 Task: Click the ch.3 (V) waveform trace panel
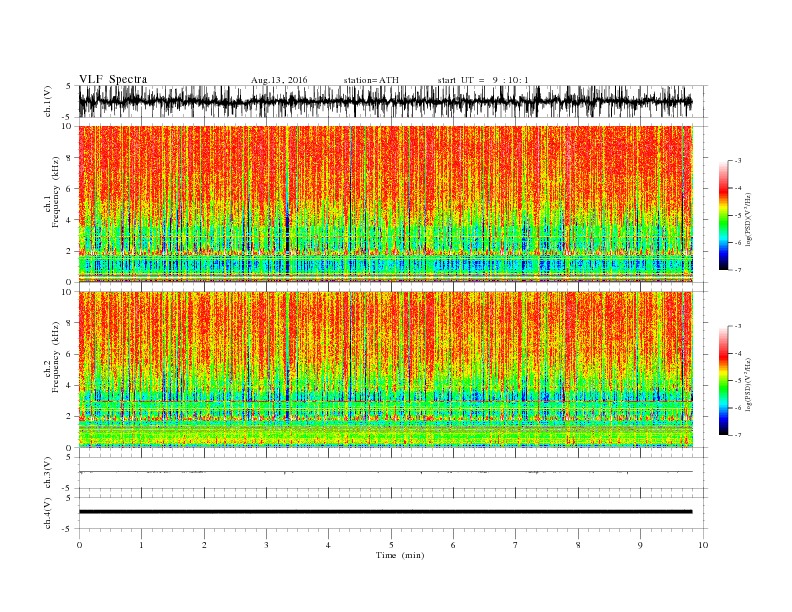pos(392,473)
